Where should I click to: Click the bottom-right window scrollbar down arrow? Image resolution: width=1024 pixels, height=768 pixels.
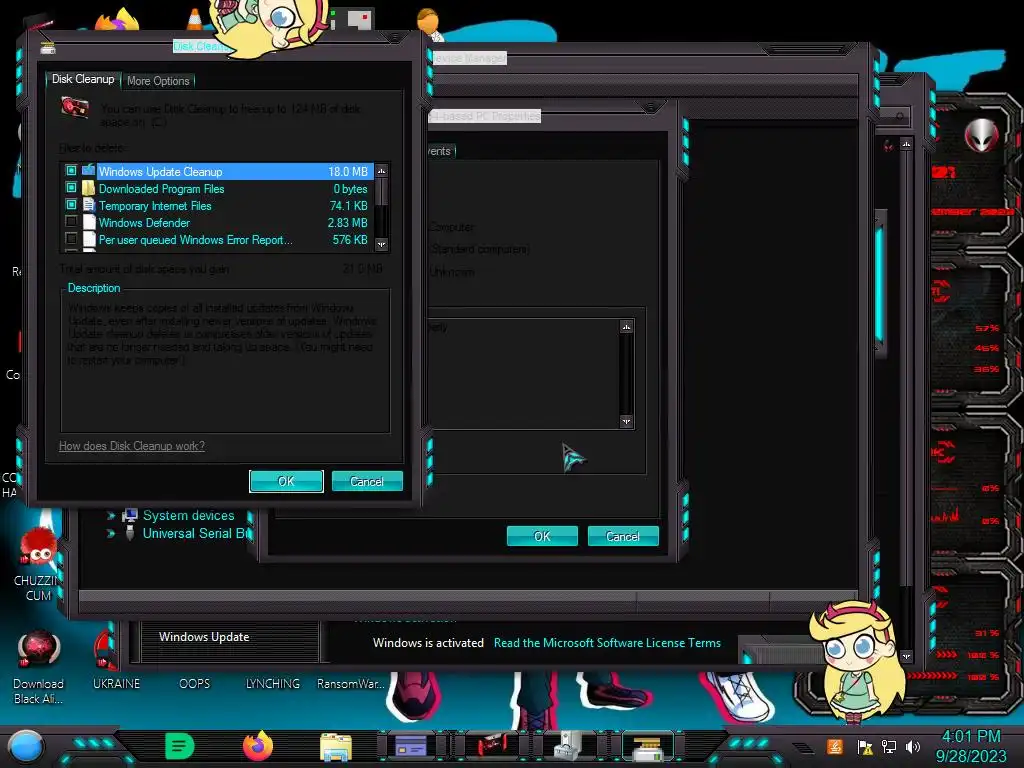pos(906,656)
